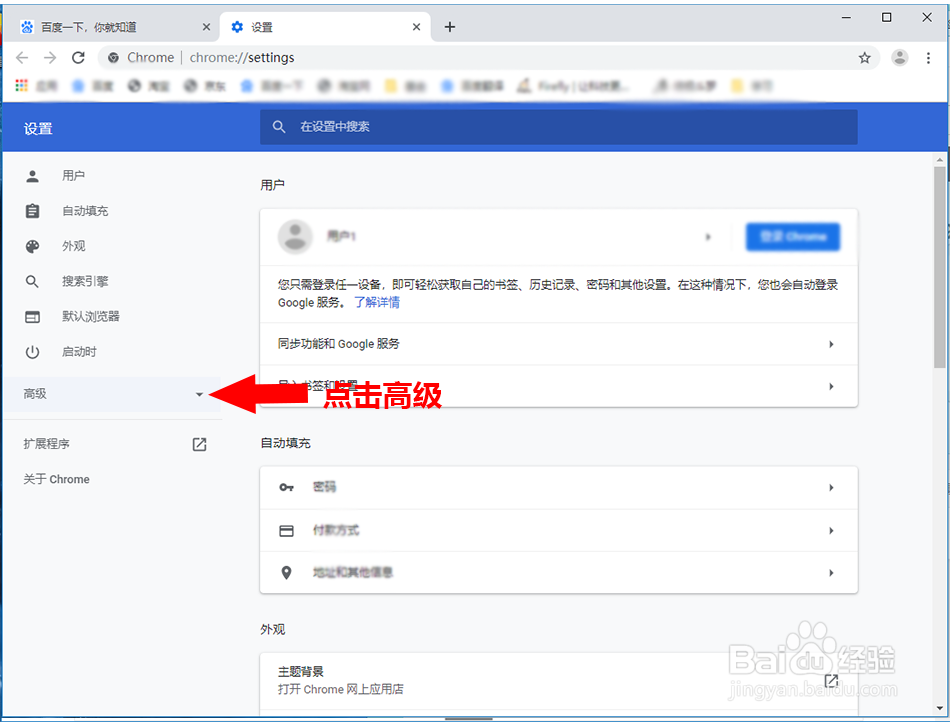Select 外观 in the settings sidebar
This screenshot has width=950, height=722.
click(73, 247)
